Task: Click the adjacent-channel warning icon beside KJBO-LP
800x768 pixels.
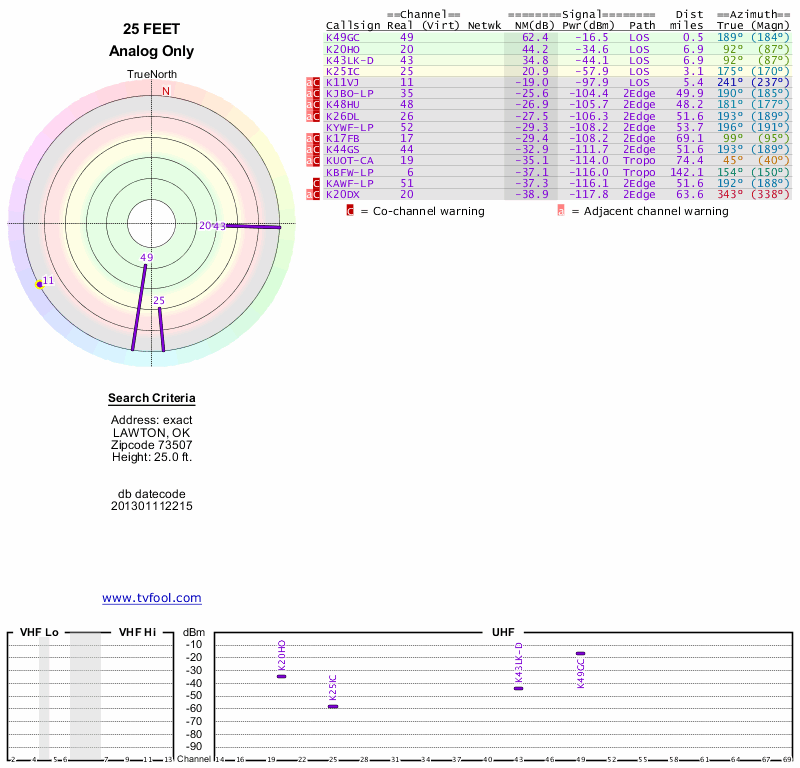Action: [x=310, y=93]
